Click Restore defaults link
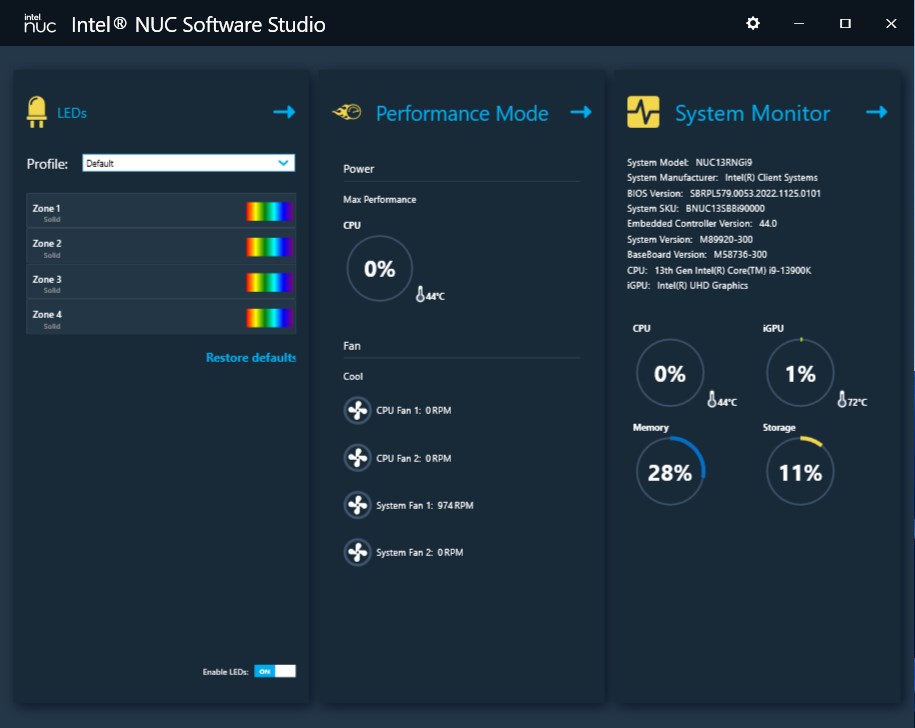 point(251,358)
